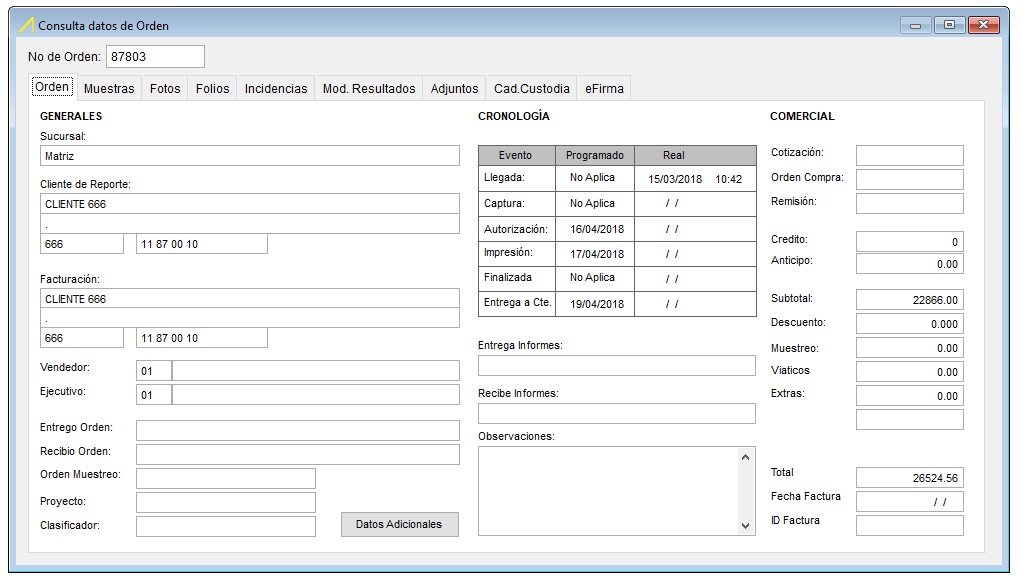Click the Vendedor code field

154,371
